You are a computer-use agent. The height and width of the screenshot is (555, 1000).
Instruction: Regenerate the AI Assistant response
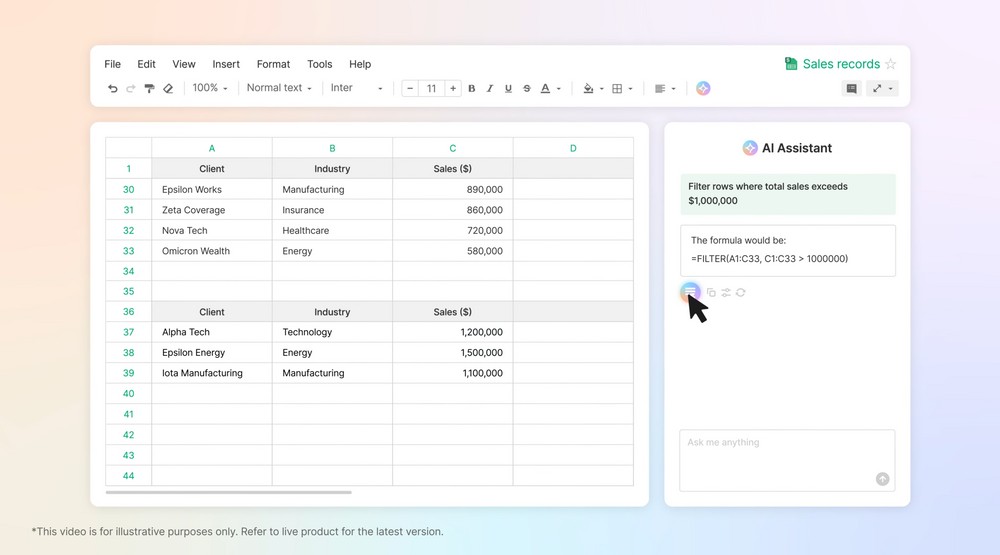pyautogui.click(x=740, y=293)
